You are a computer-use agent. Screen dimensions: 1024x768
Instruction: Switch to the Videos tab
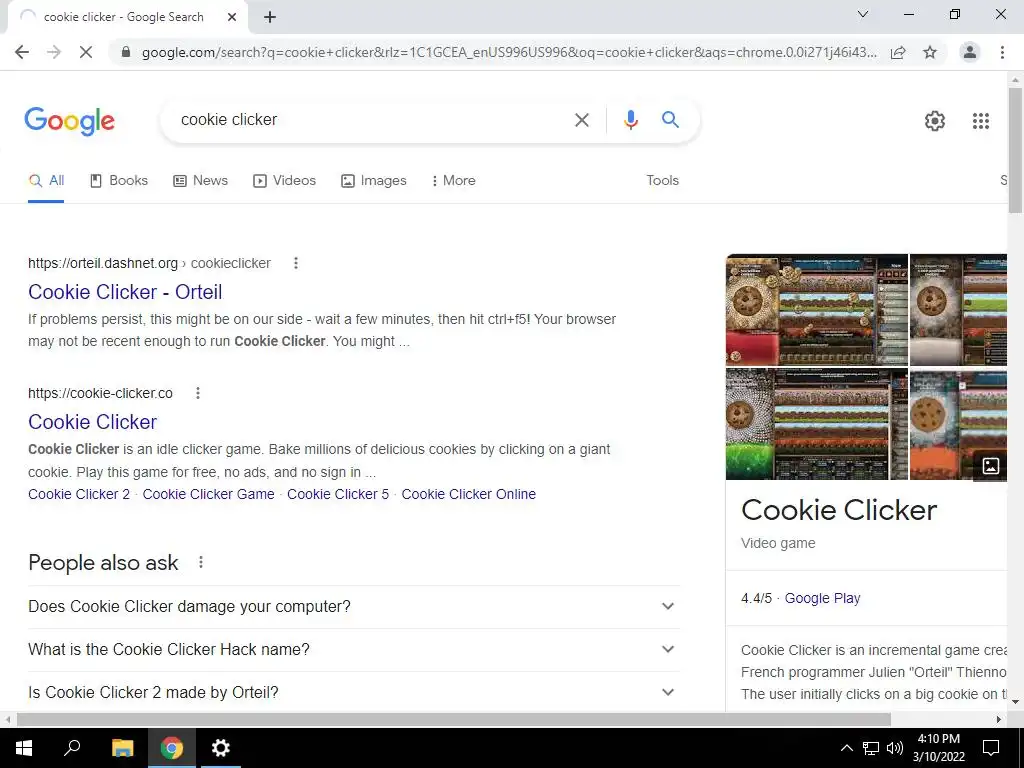click(x=284, y=181)
